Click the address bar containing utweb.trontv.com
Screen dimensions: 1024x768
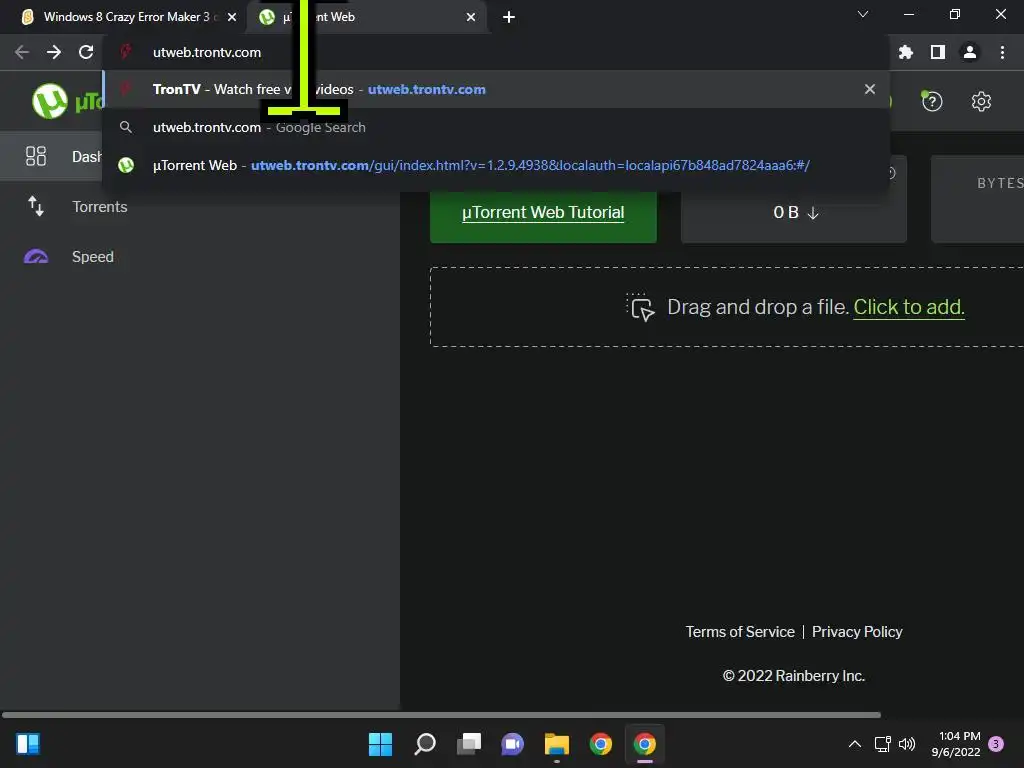pyautogui.click(x=496, y=52)
